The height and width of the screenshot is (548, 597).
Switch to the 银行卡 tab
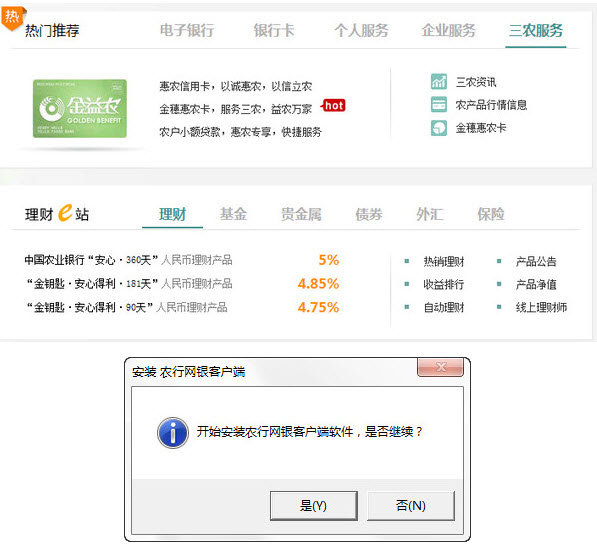tap(274, 30)
